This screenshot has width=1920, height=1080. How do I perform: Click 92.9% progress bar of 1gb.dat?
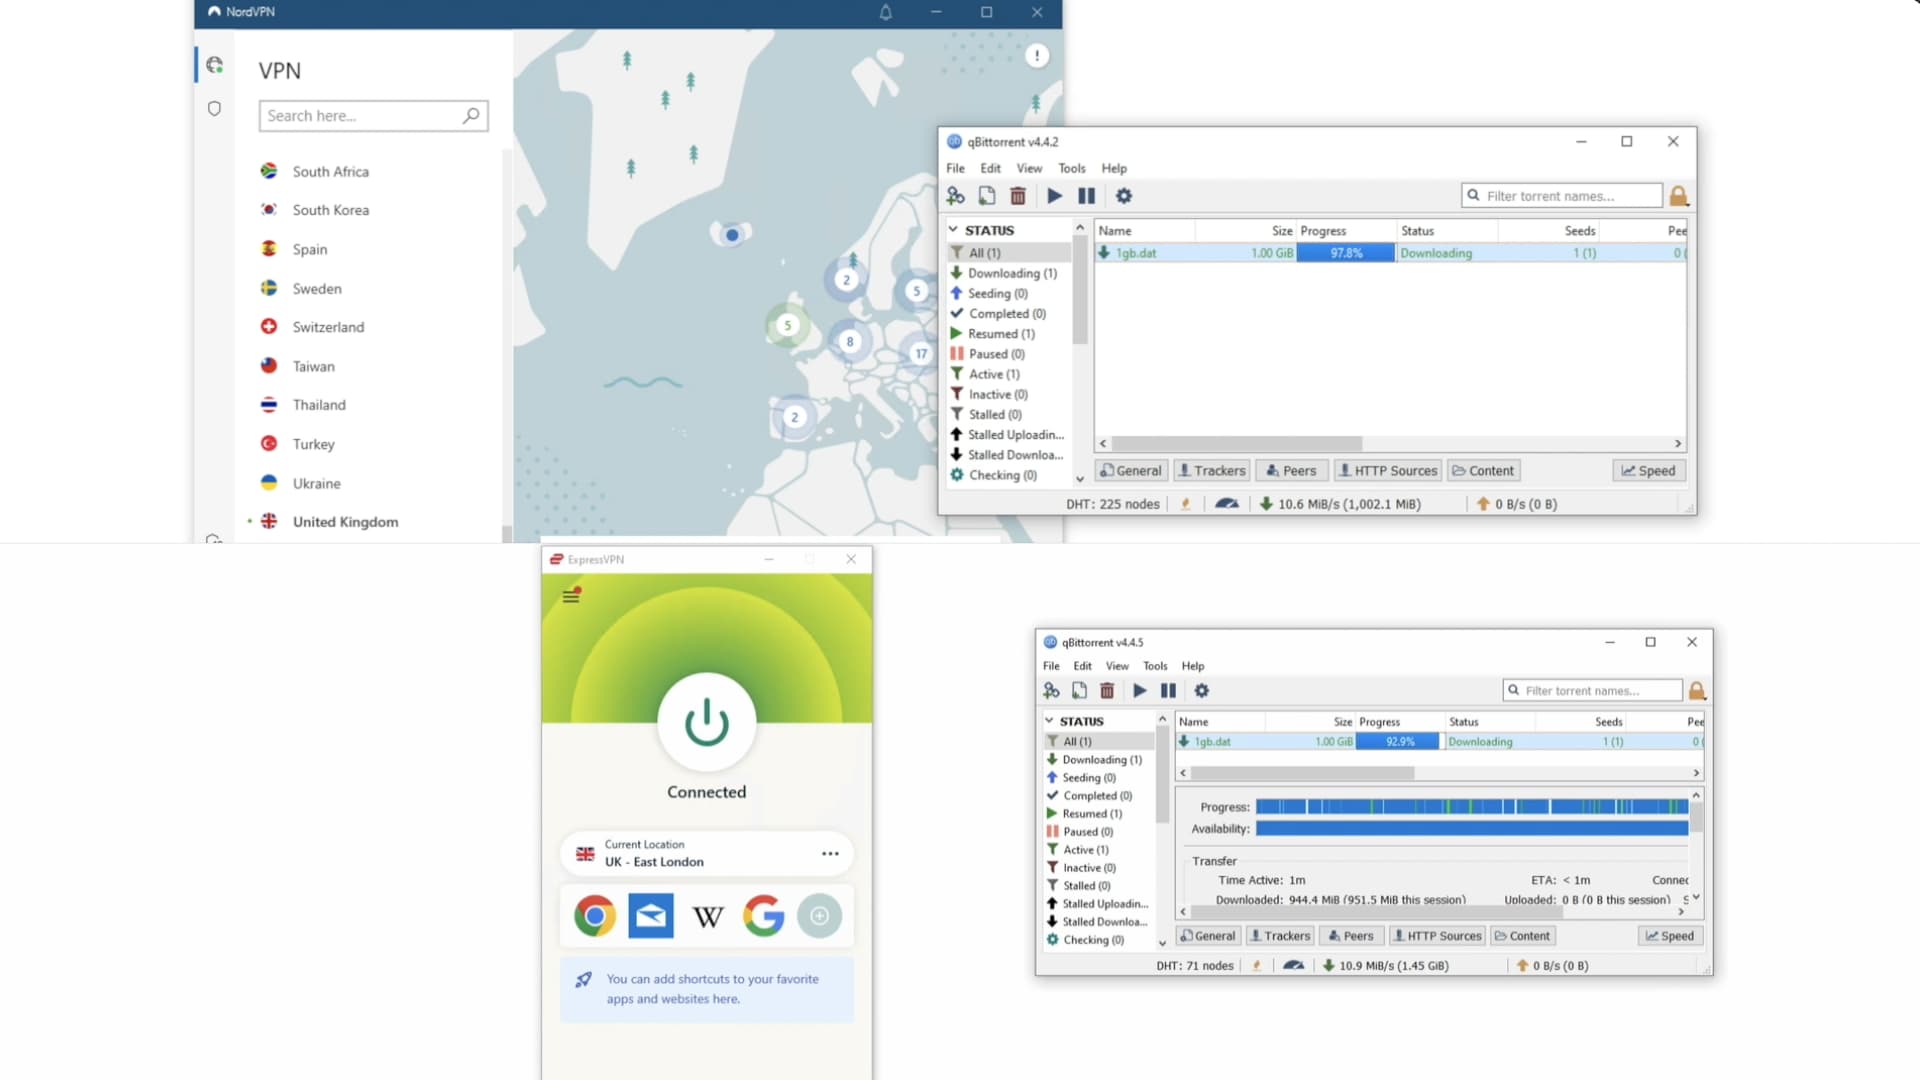click(1398, 741)
